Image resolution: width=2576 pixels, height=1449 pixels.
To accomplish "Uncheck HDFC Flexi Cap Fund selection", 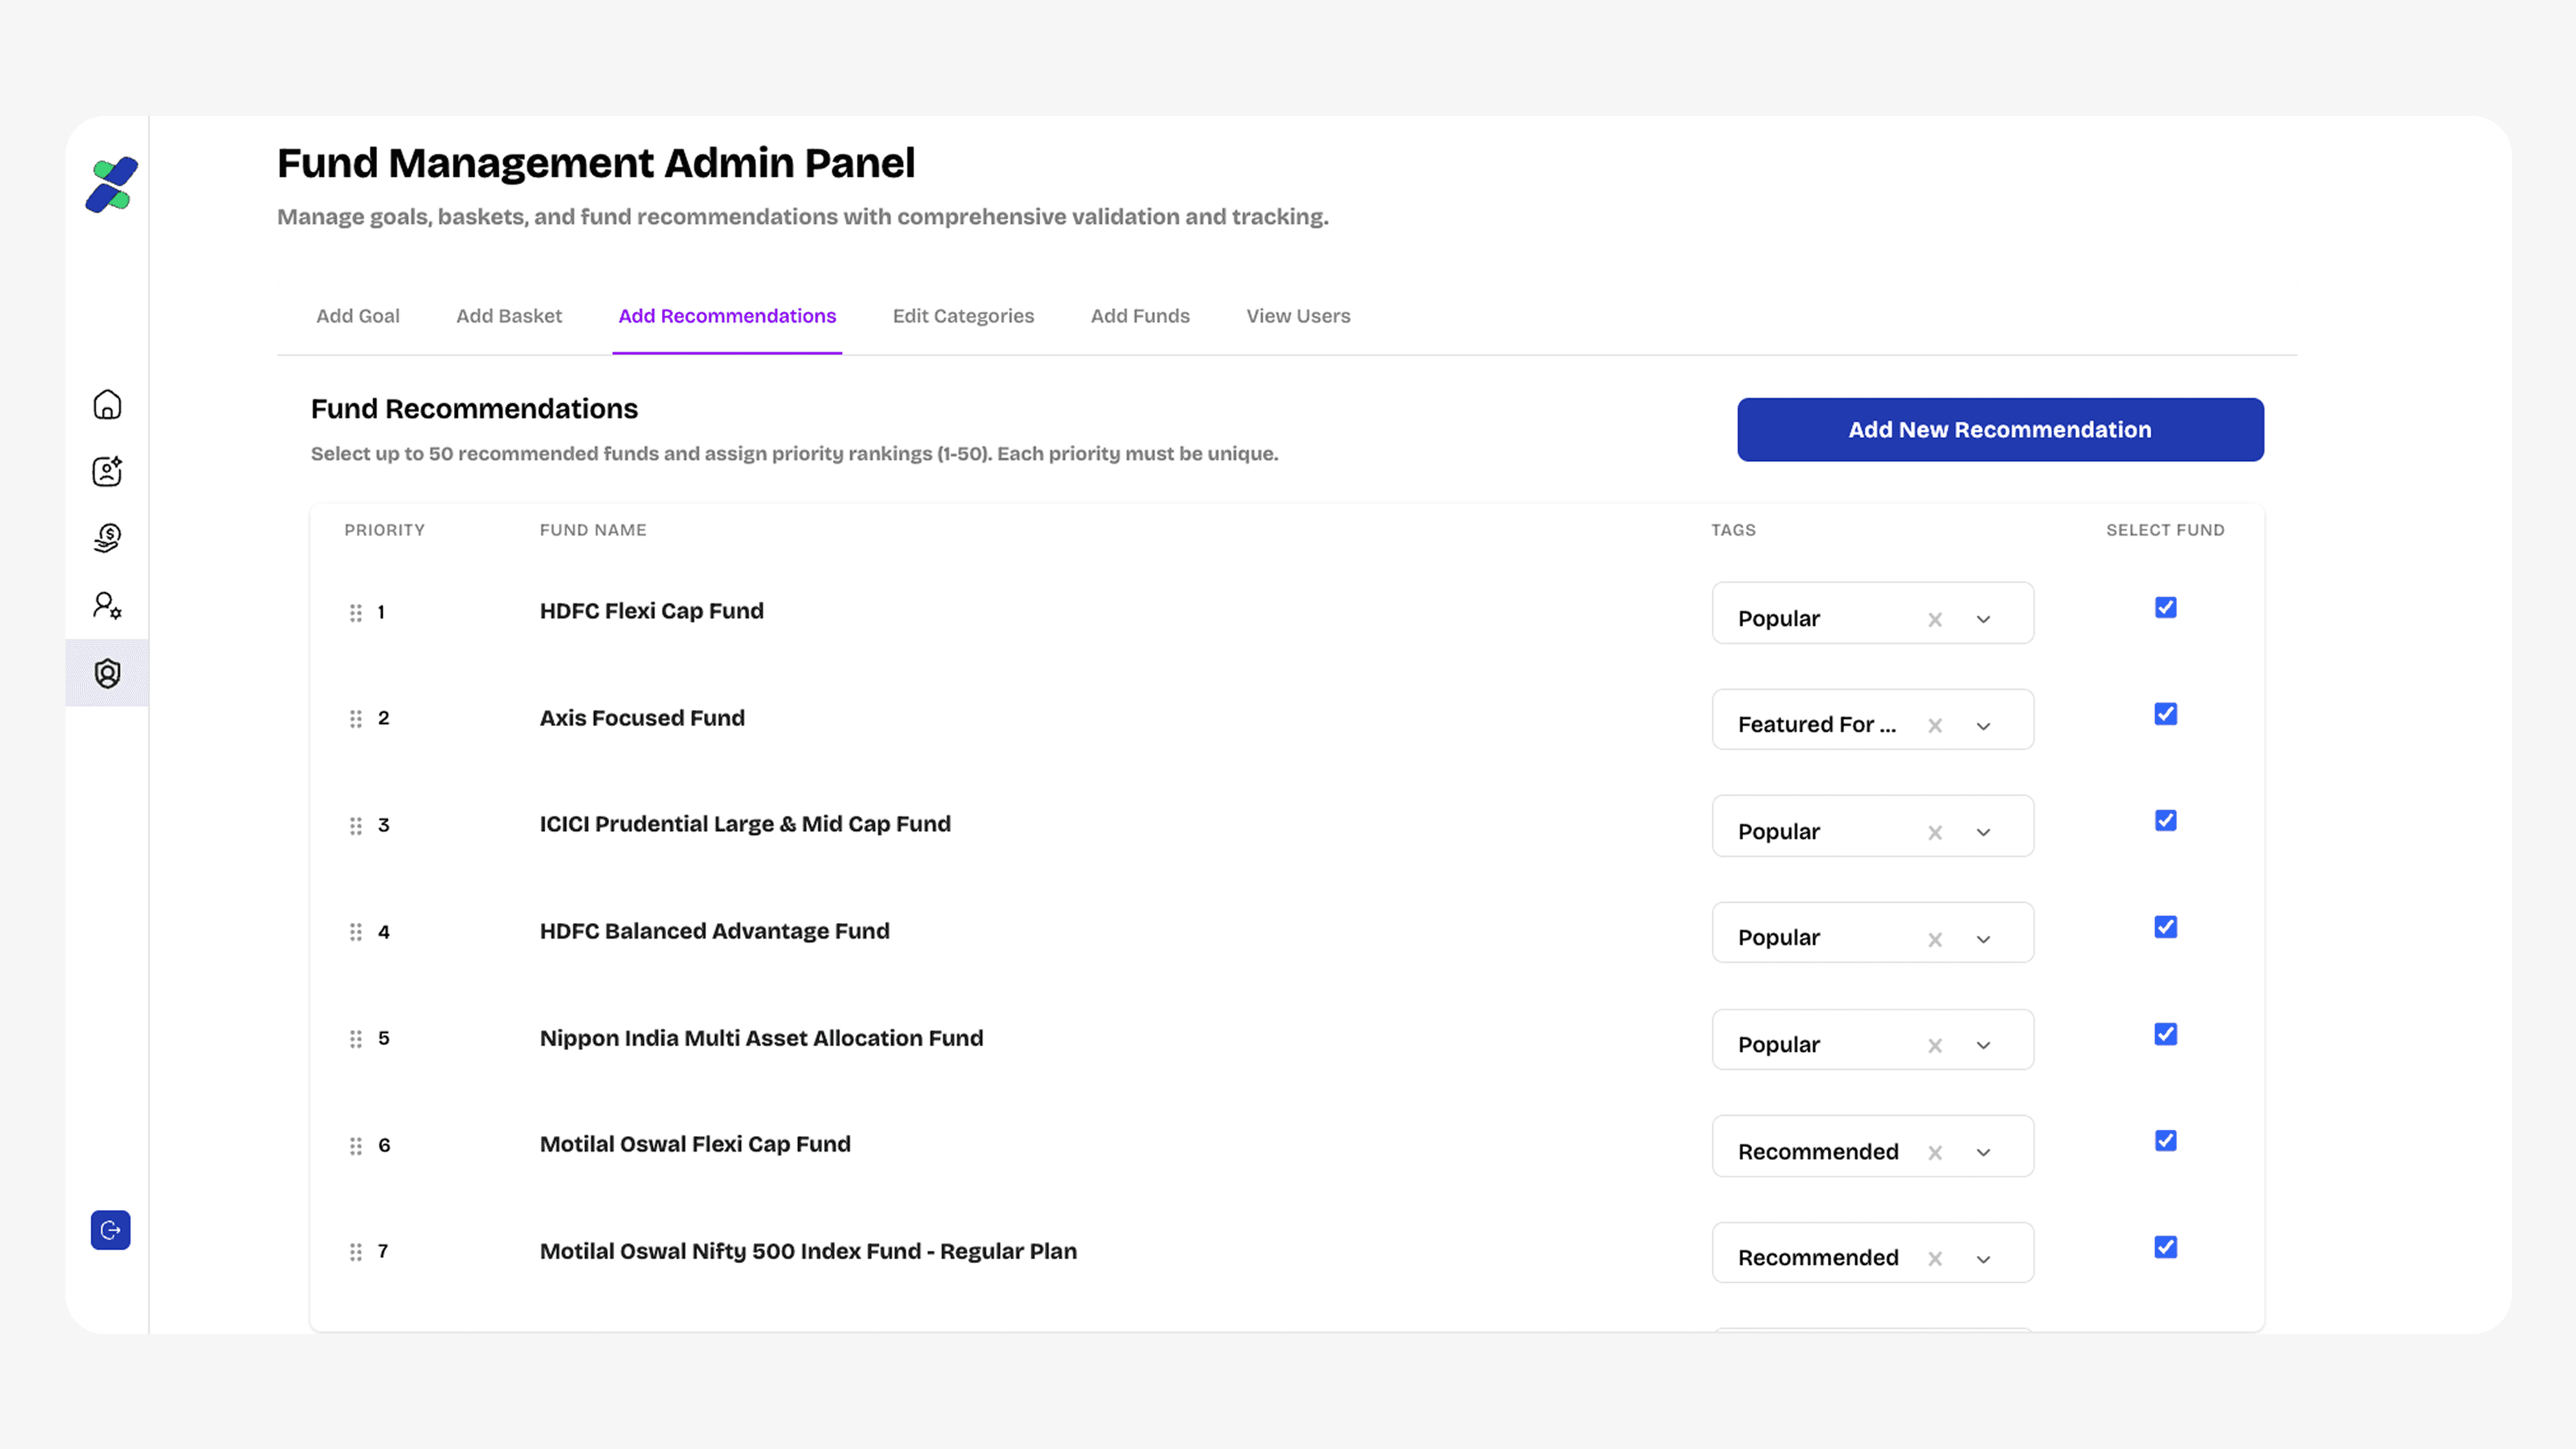I will (x=2165, y=608).
